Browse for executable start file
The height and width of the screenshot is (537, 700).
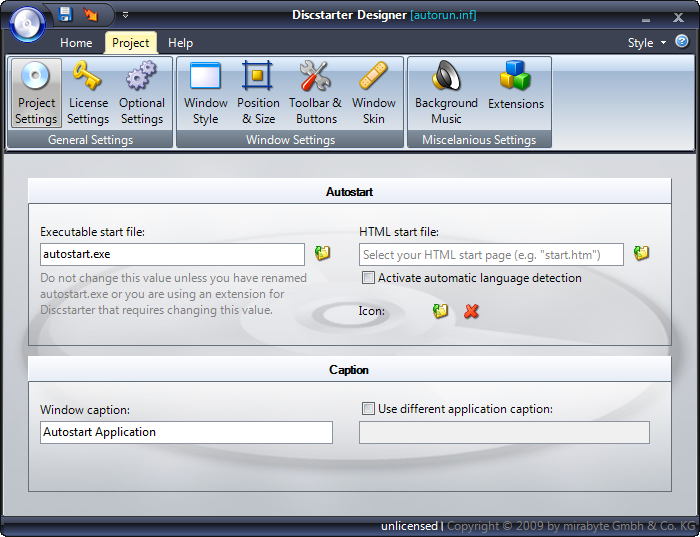(x=322, y=253)
